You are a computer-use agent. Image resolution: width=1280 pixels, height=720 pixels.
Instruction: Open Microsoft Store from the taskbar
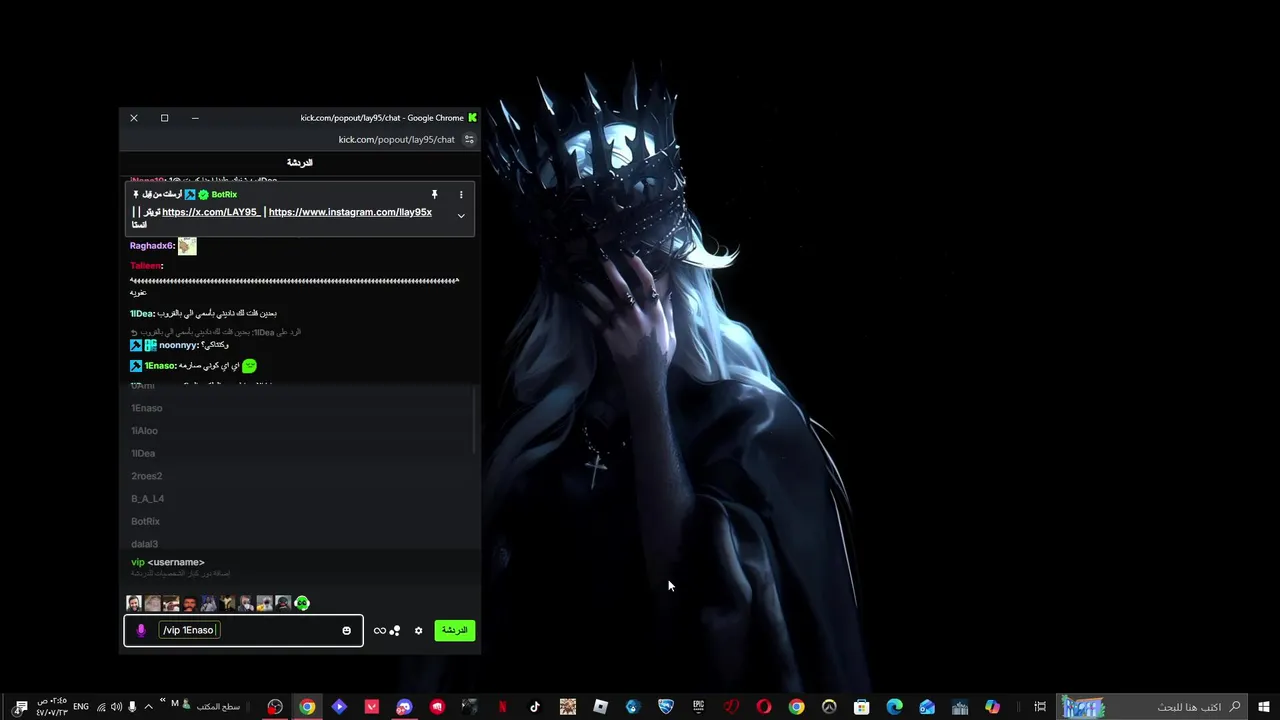(x=862, y=707)
